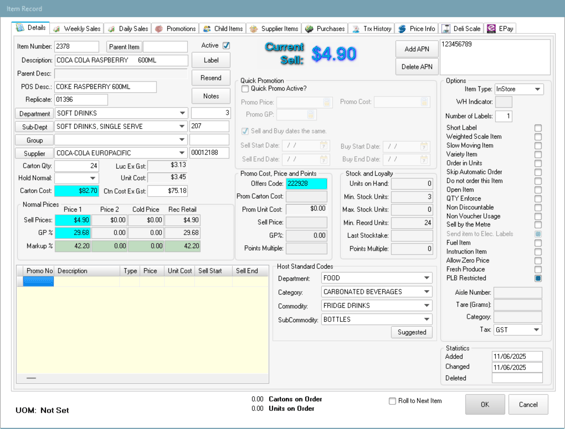Open Buy Start Date calendar icon
The image size is (565, 429).
coord(424,147)
